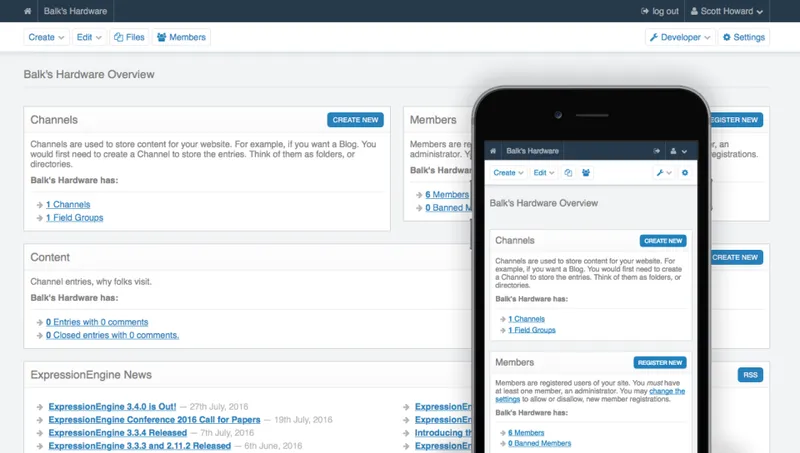Open ExpressionEngine 3.4.0 is Out! news link
This screenshot has height=453, width=800.
[x=112, y=407]
